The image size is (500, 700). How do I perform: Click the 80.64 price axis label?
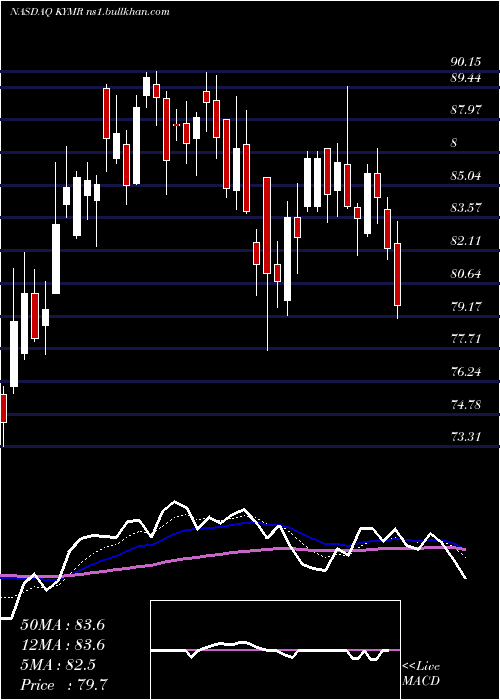(x=466, y=274)
